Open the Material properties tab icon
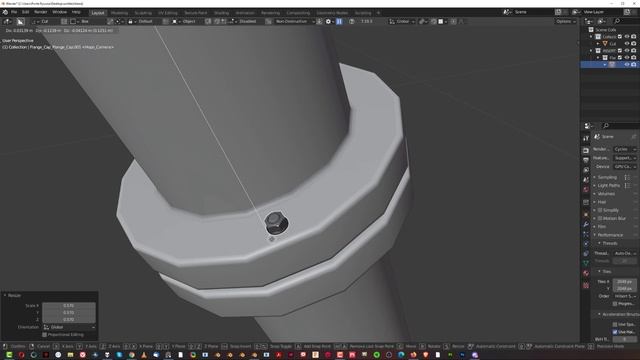 586,273
